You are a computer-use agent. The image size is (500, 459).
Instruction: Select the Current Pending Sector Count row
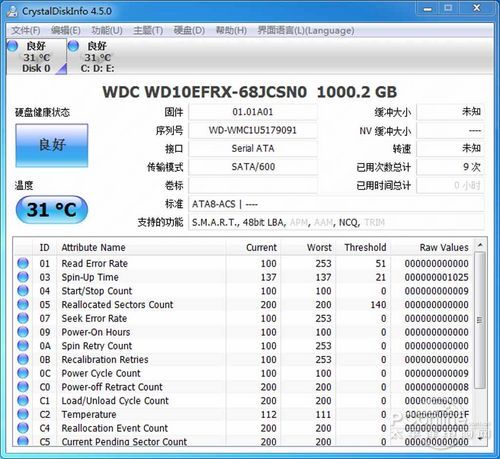243,441
